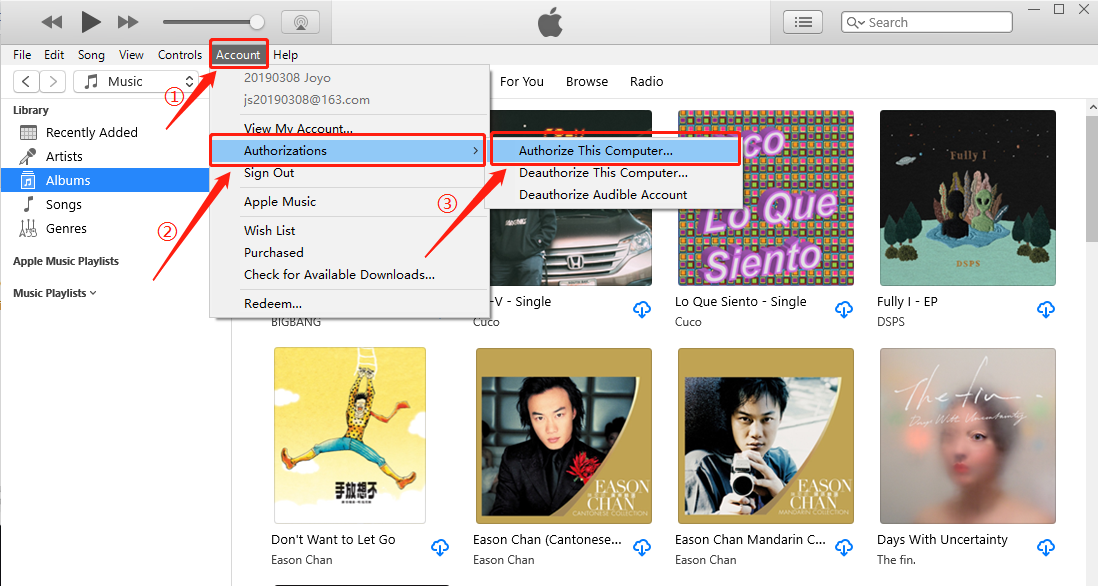Image resolution: width=1098 pixels, height=586 pixels.
Task: Download Lo Que Siento - Single
Action: (844, 309)
